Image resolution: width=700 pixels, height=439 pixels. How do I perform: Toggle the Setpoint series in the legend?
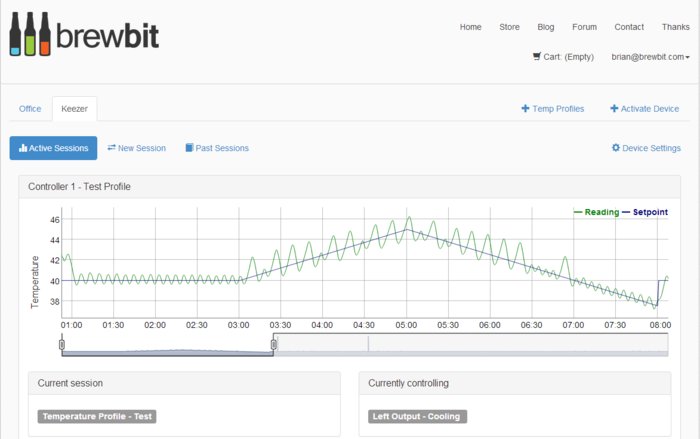point(645,212)
